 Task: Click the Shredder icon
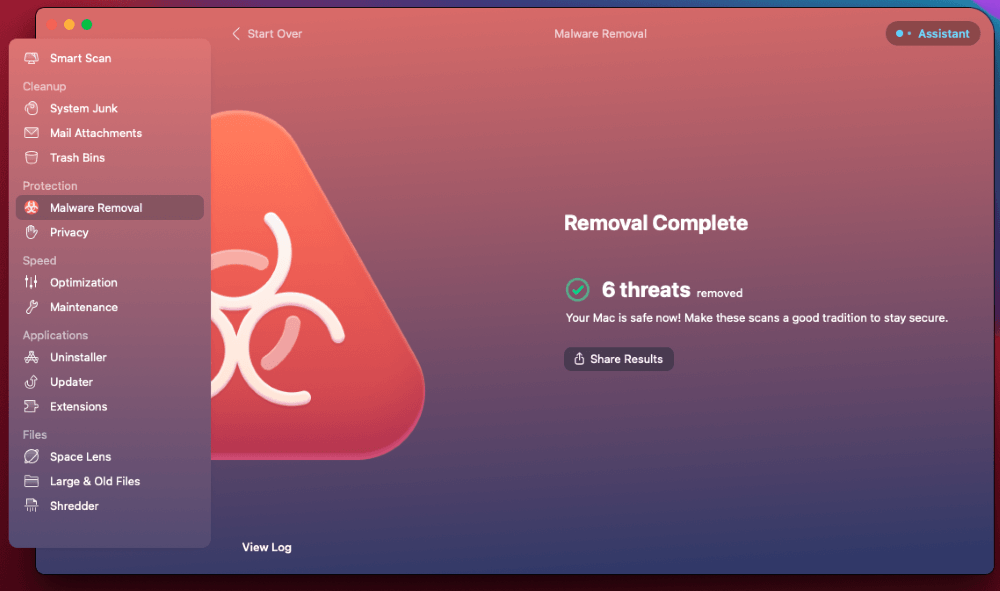pyautogui.click(x=31, y=506)
